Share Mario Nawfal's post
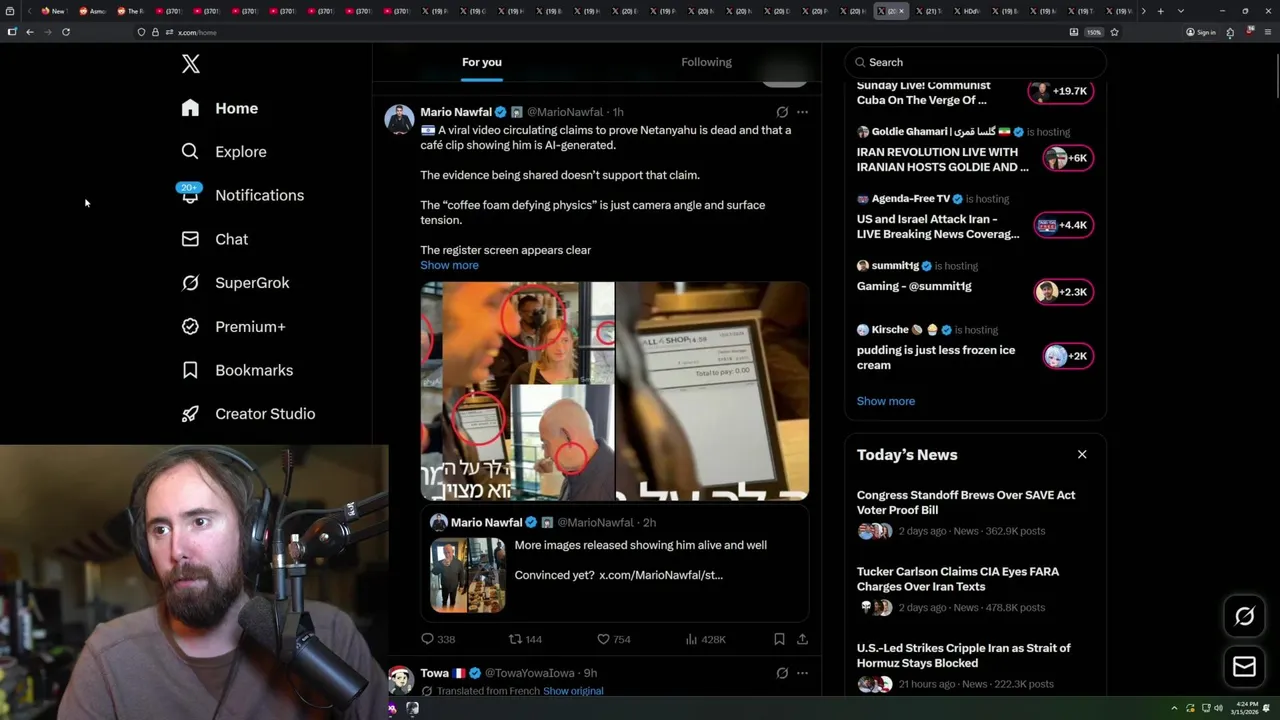Screen dimensions: 1280x720 (802, 639)
